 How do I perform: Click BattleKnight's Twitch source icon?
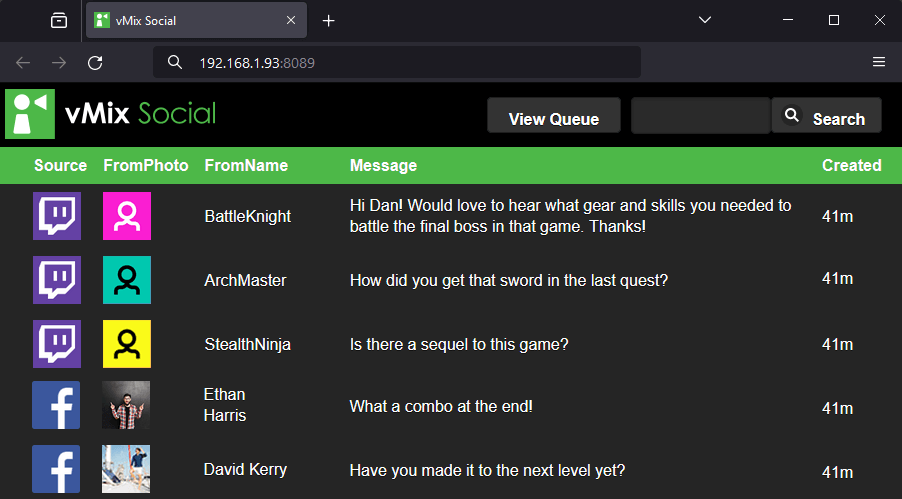pyautogui.click(x=57, y=216)
